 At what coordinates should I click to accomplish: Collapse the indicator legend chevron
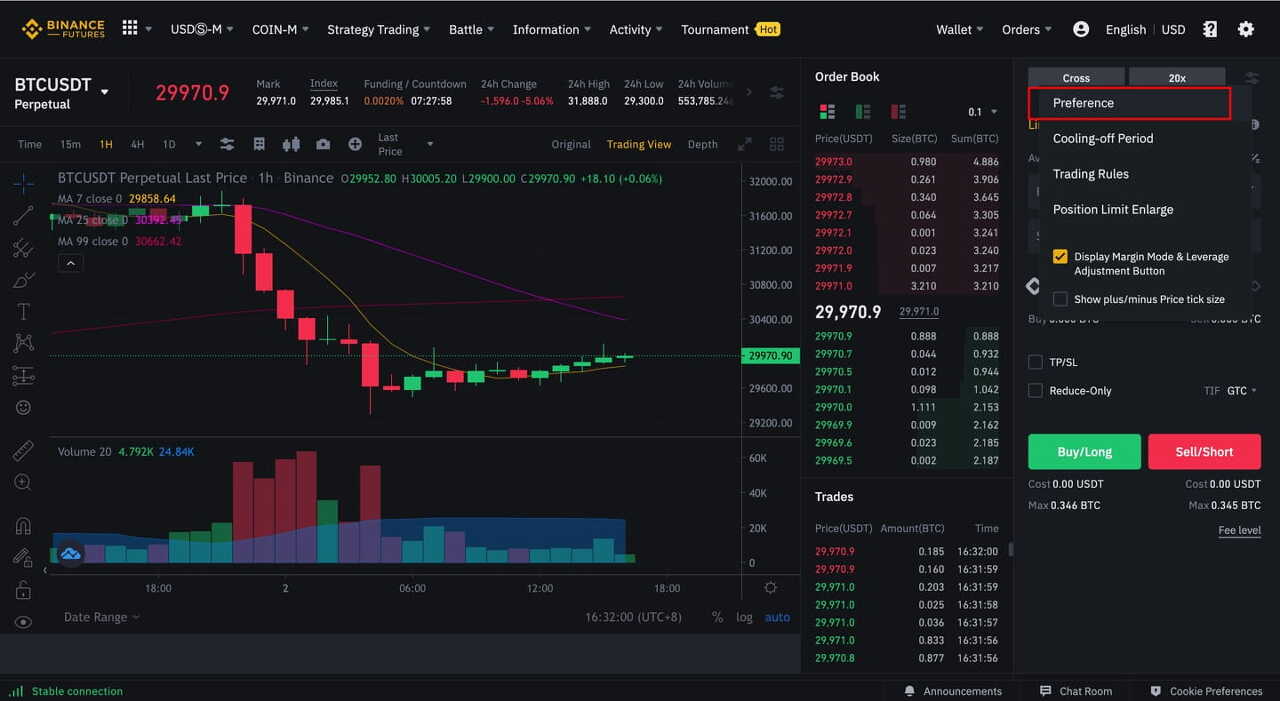click(x=70, y=263)
